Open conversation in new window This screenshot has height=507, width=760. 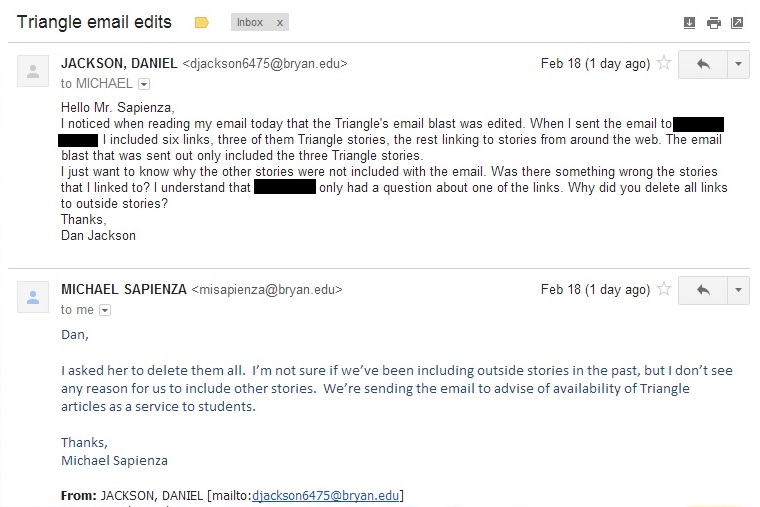point(737,22)
